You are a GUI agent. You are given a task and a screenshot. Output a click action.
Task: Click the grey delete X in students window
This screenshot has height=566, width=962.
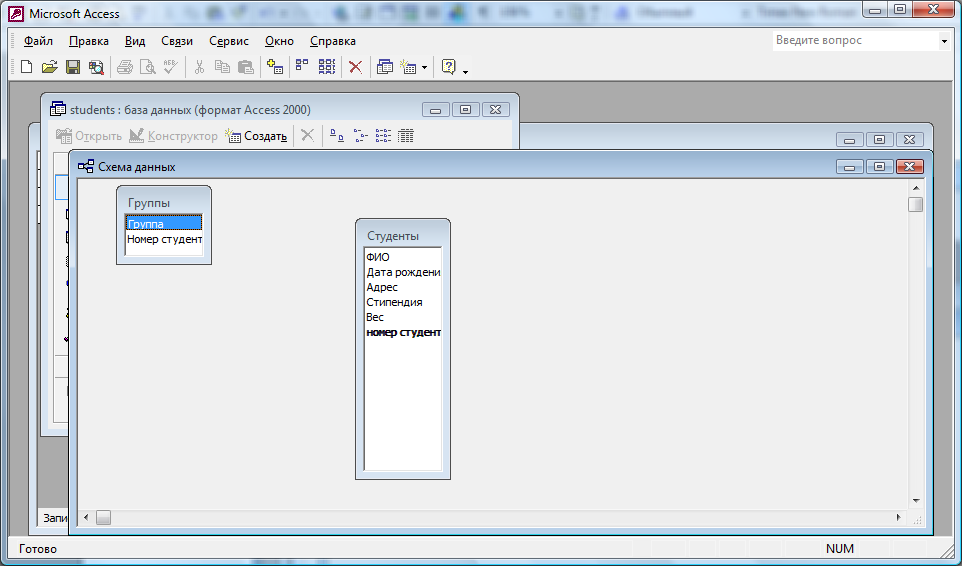point(307,136)
